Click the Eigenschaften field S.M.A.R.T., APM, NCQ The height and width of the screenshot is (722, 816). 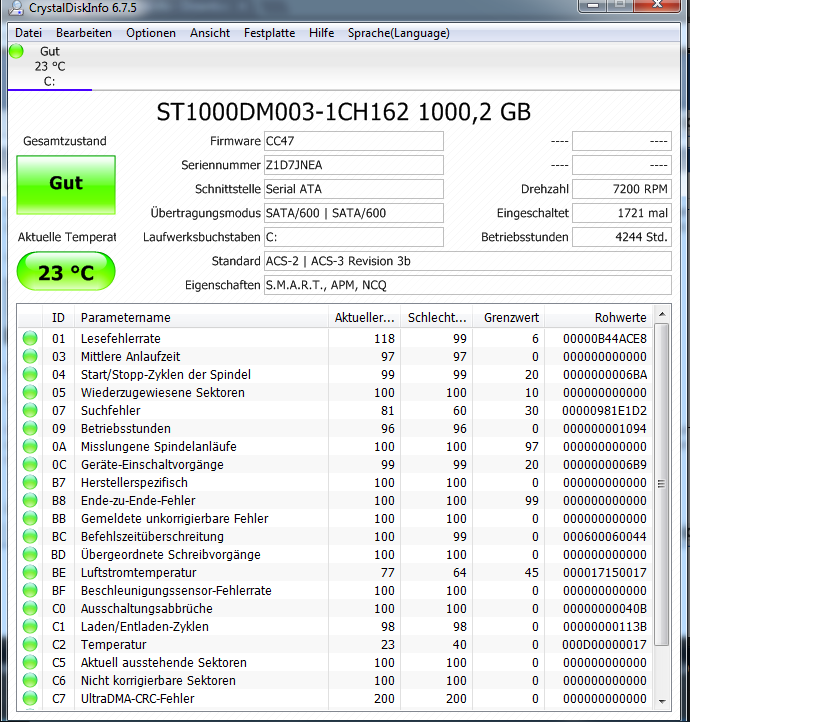point(468,285)
